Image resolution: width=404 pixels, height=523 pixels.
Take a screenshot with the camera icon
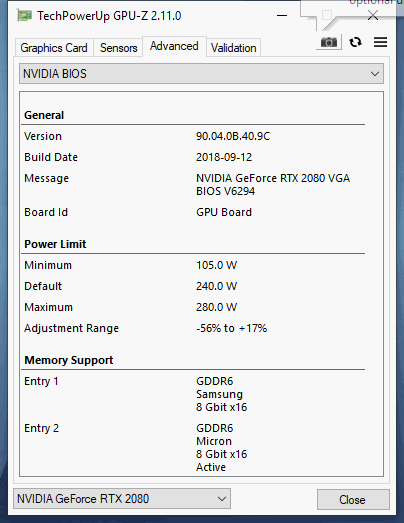[329, 42]
